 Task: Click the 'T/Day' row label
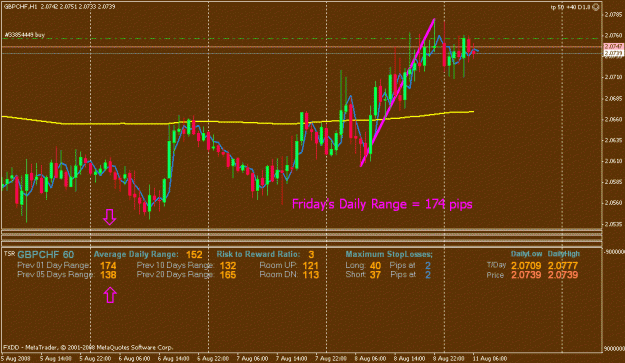pyautogui.click(x=496, y=265)
